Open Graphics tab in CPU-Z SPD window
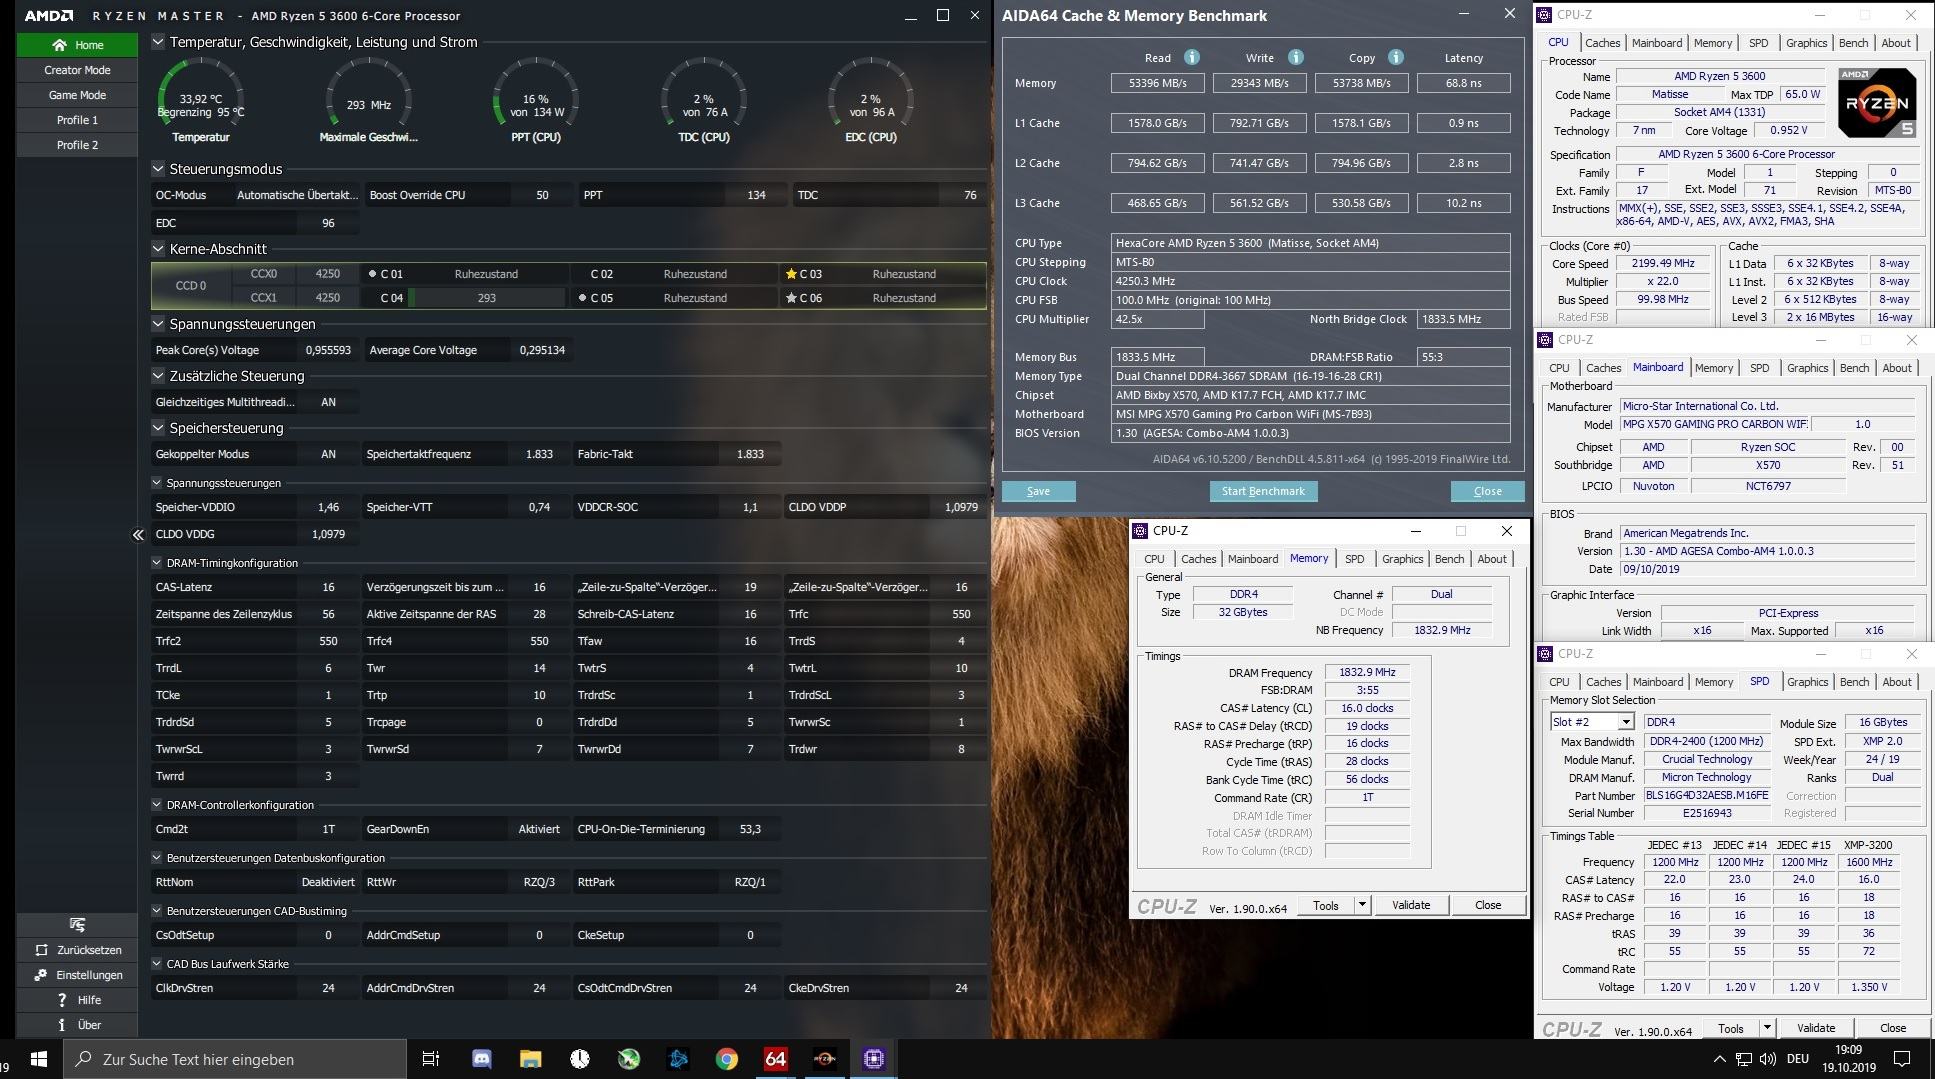 (x=1807, y=682)
